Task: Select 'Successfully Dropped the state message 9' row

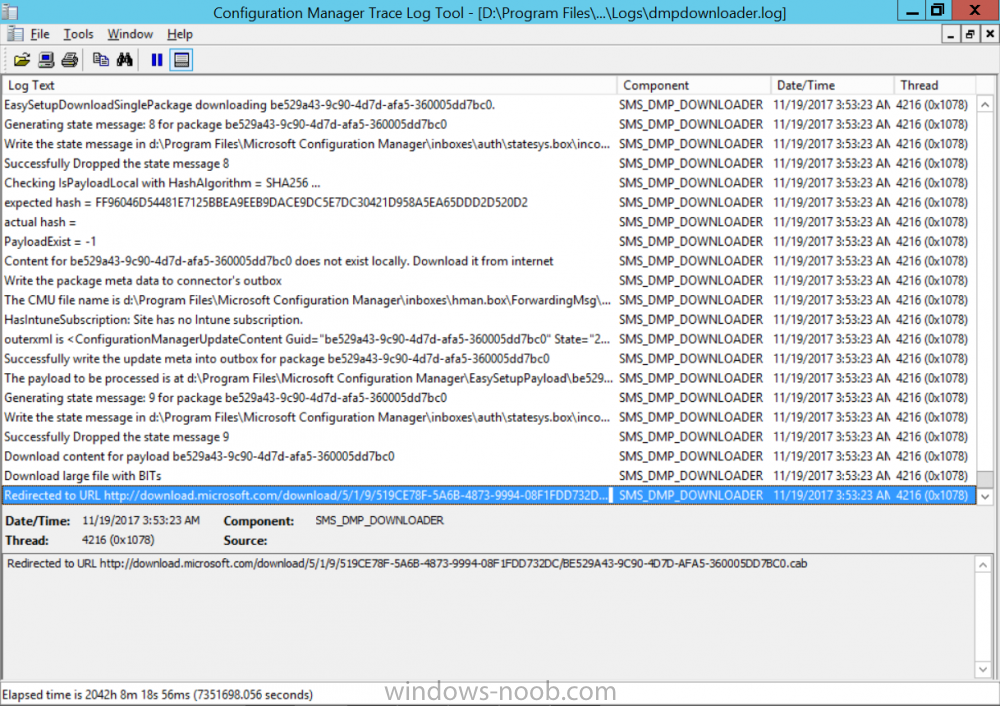Action: (489, 437)
